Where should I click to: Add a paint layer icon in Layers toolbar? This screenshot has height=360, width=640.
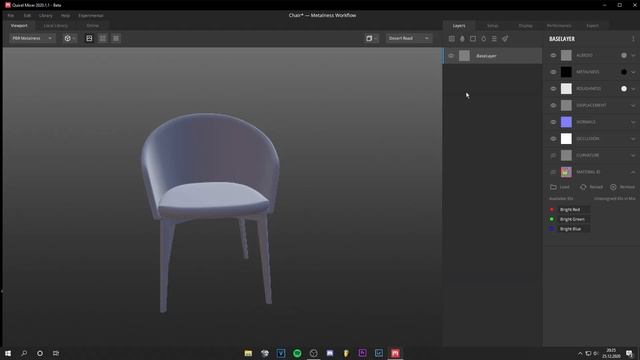coord(462,38)
